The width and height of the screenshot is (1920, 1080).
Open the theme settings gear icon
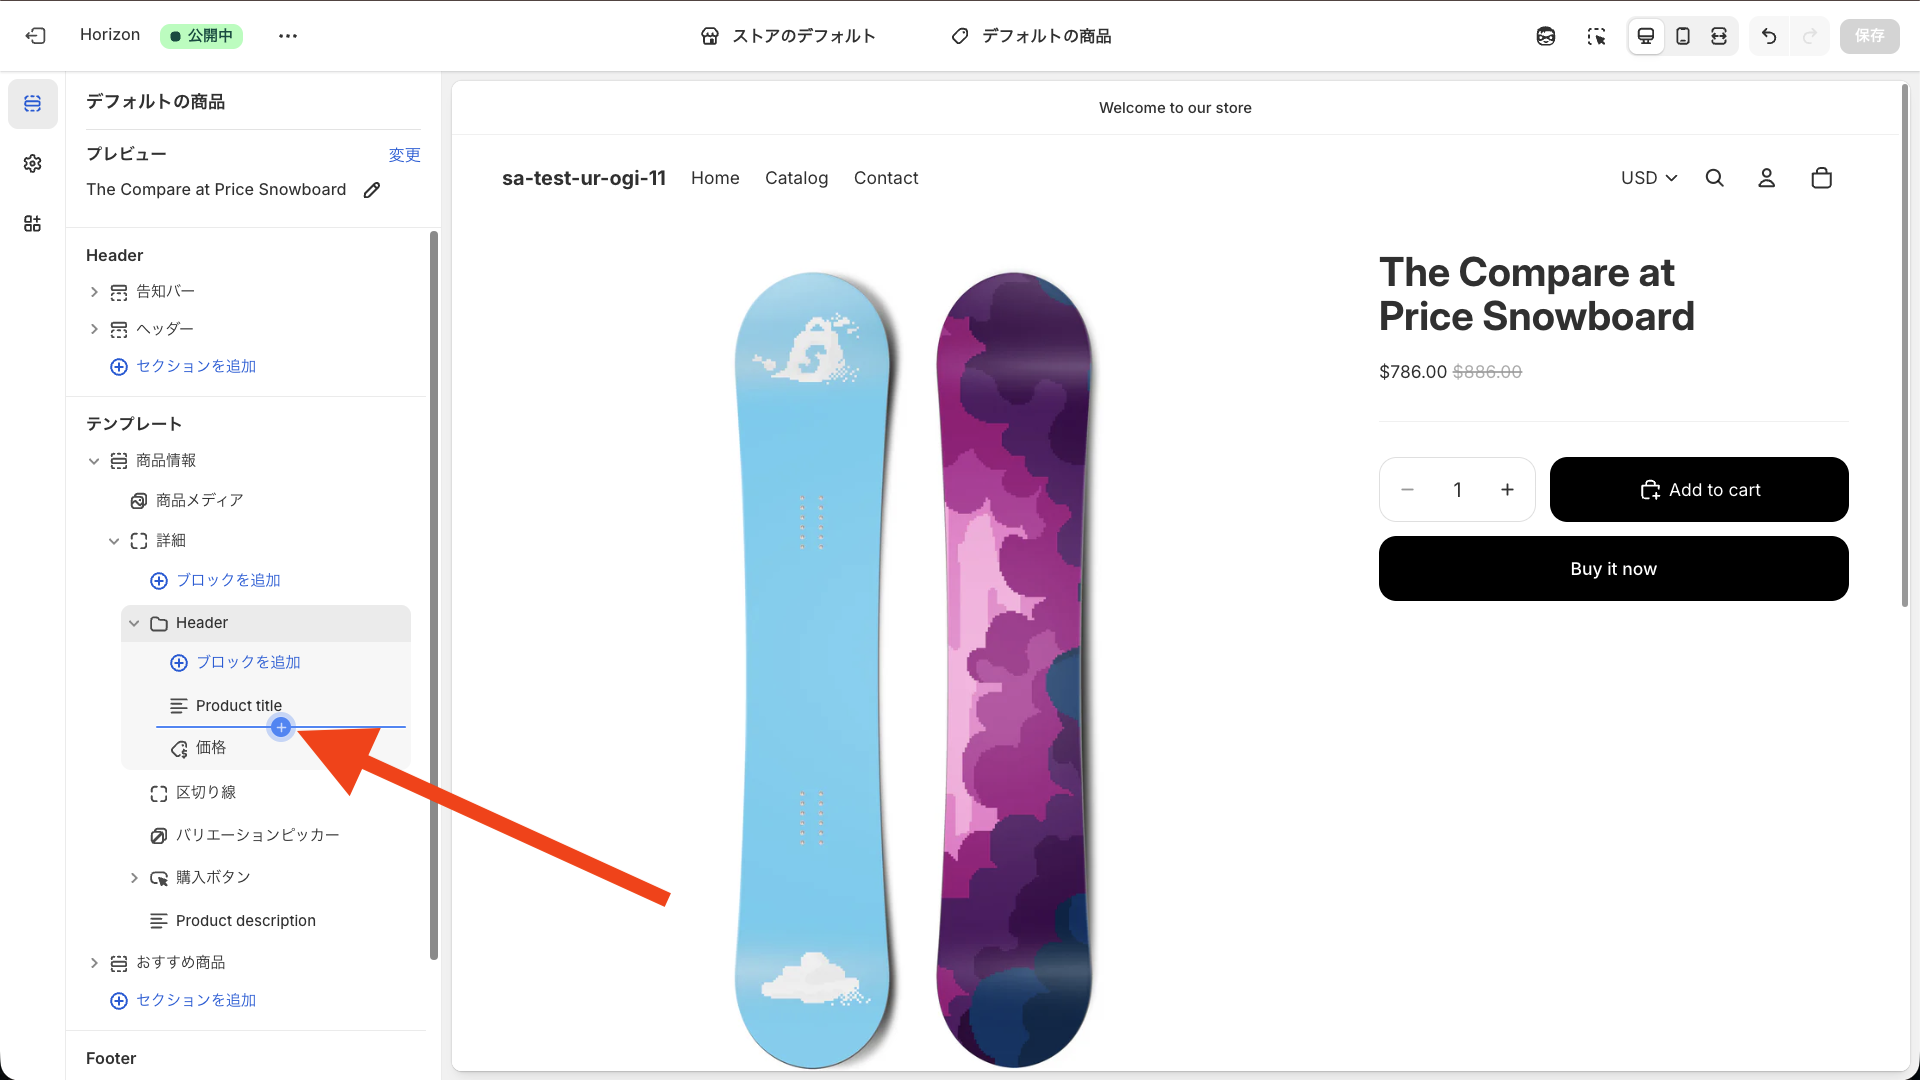[x=33, y=163]
